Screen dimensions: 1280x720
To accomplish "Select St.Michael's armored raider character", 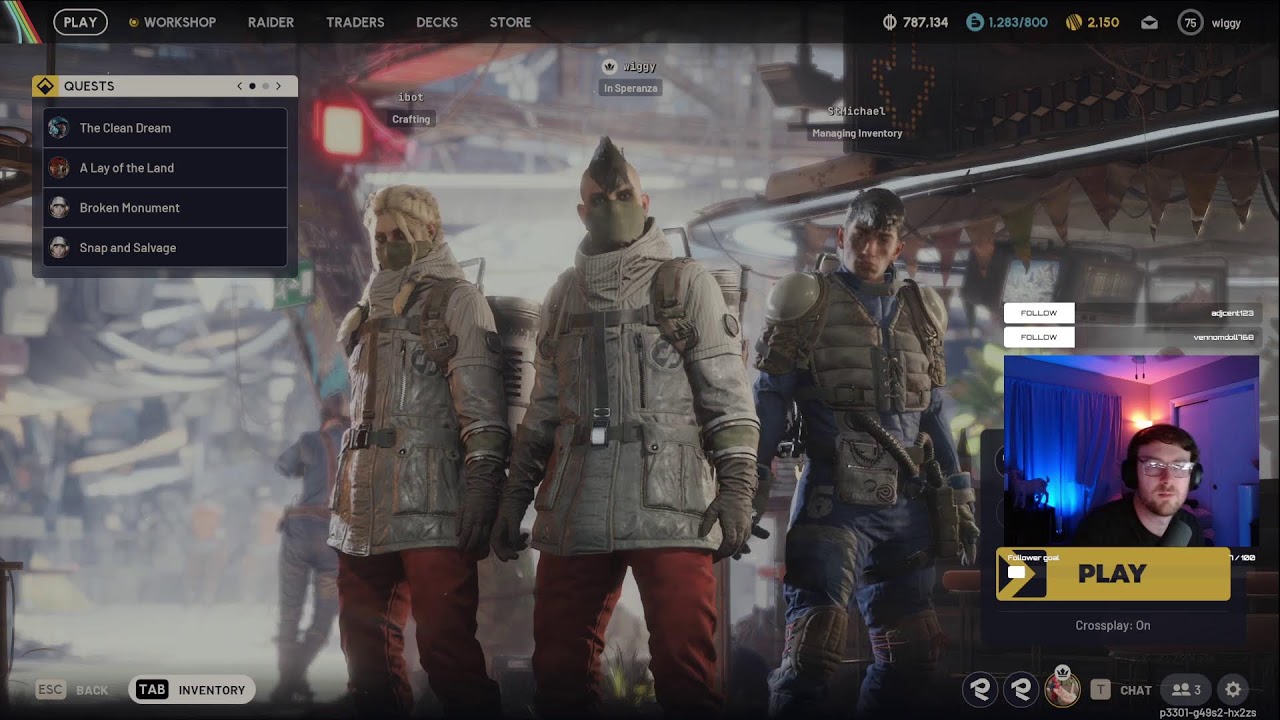I will tap(865, 440).
